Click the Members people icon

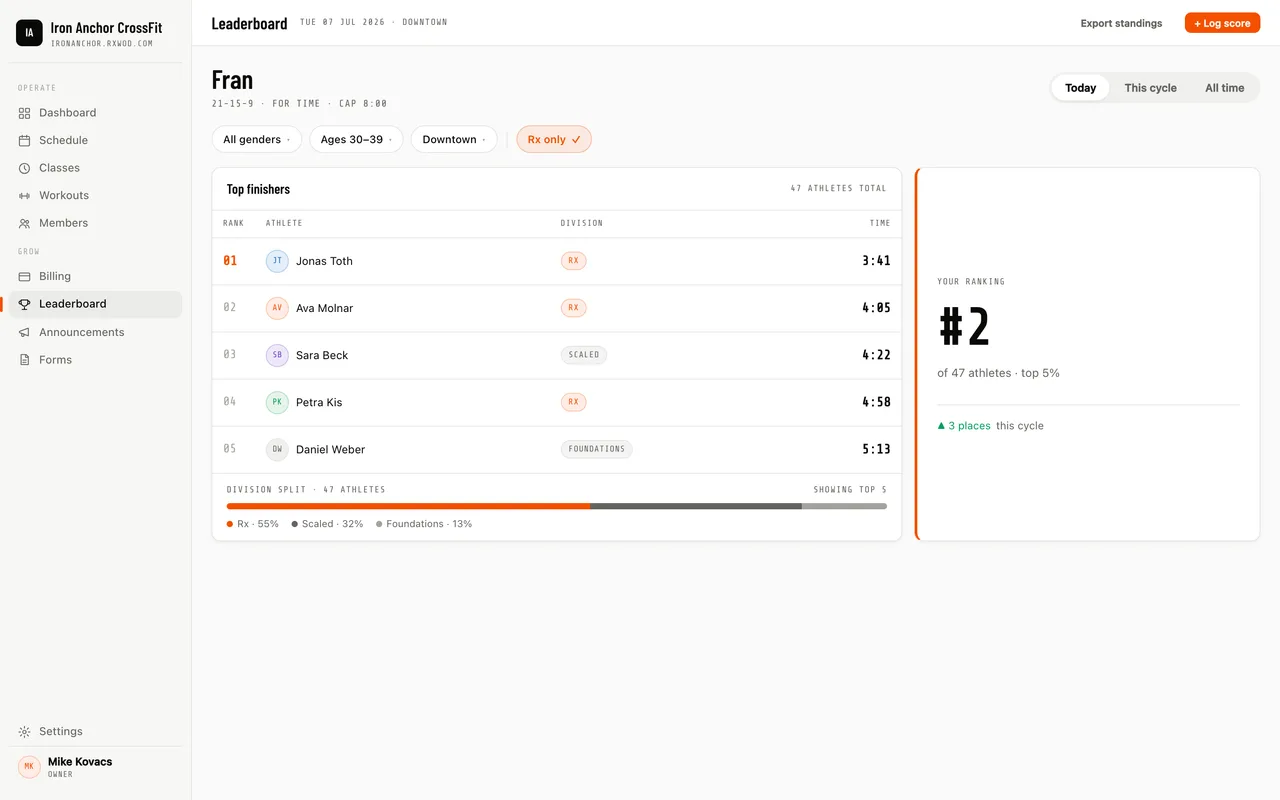[x=25, y=223]
